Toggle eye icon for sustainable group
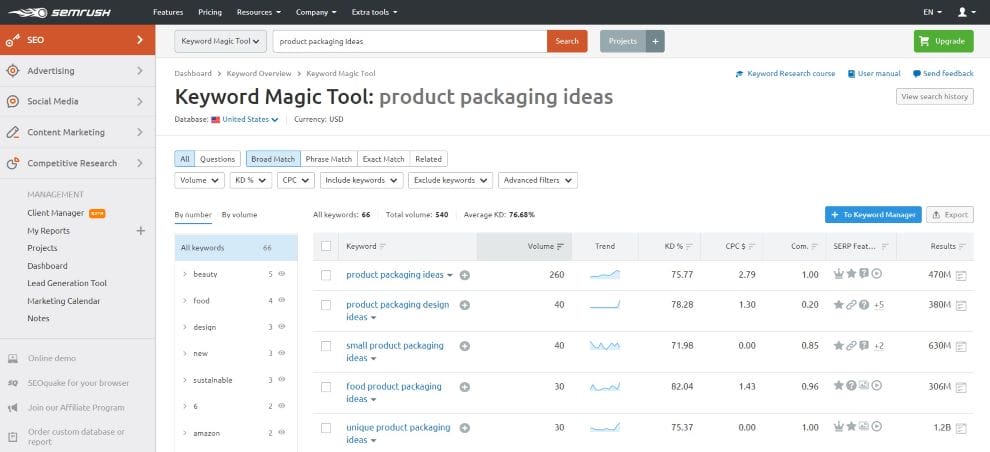The image size is (990, 452). point(282,379)
